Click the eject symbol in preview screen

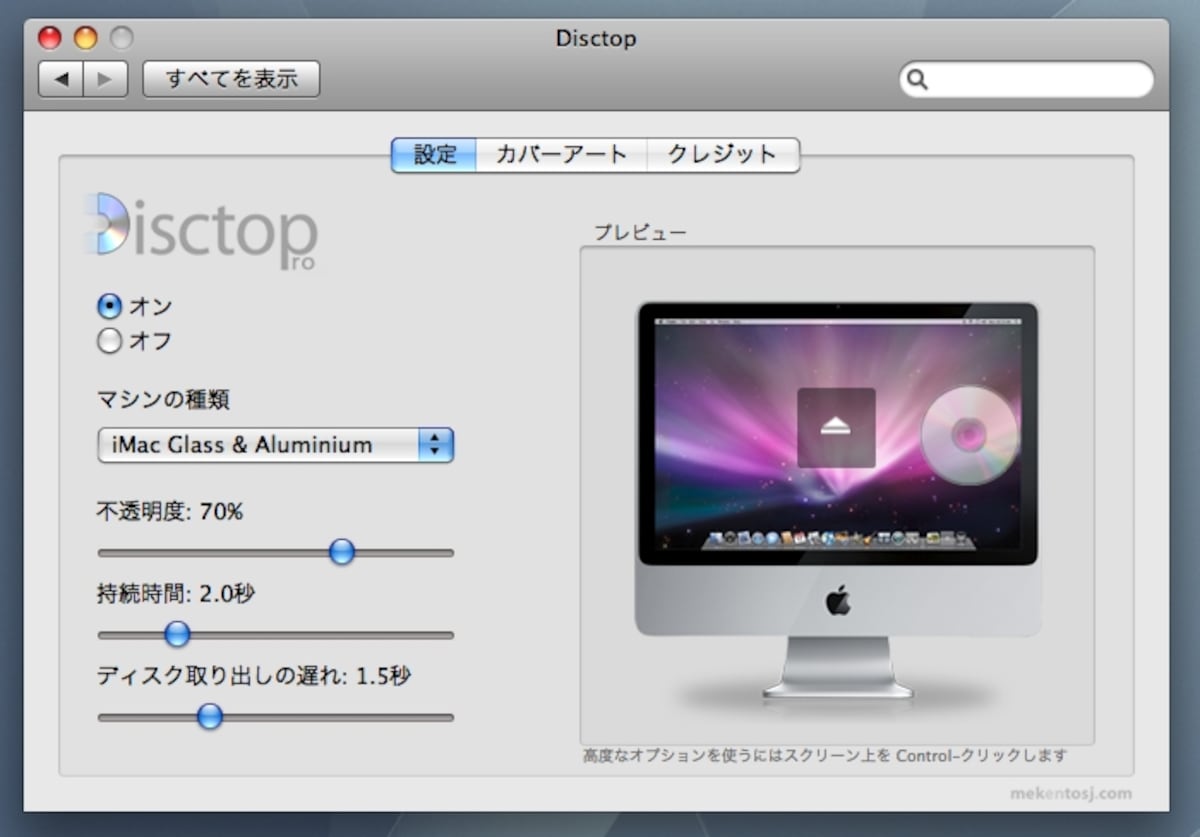click(x=836, y=427)
